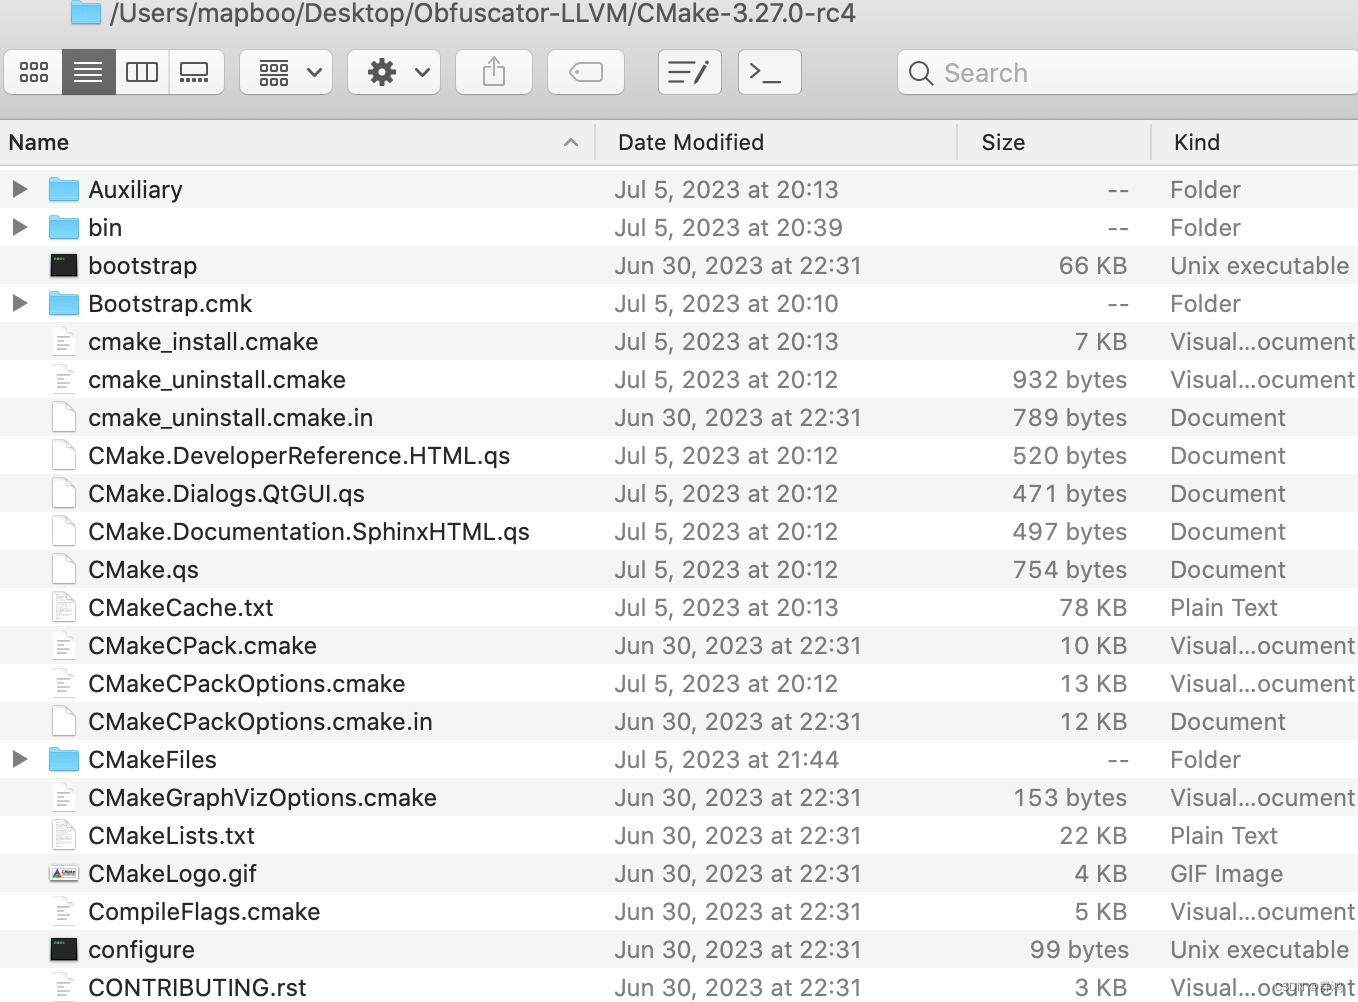
Task: Expand the Bootstrap.cmk folder triangle
Action: (x=20, y=303)
